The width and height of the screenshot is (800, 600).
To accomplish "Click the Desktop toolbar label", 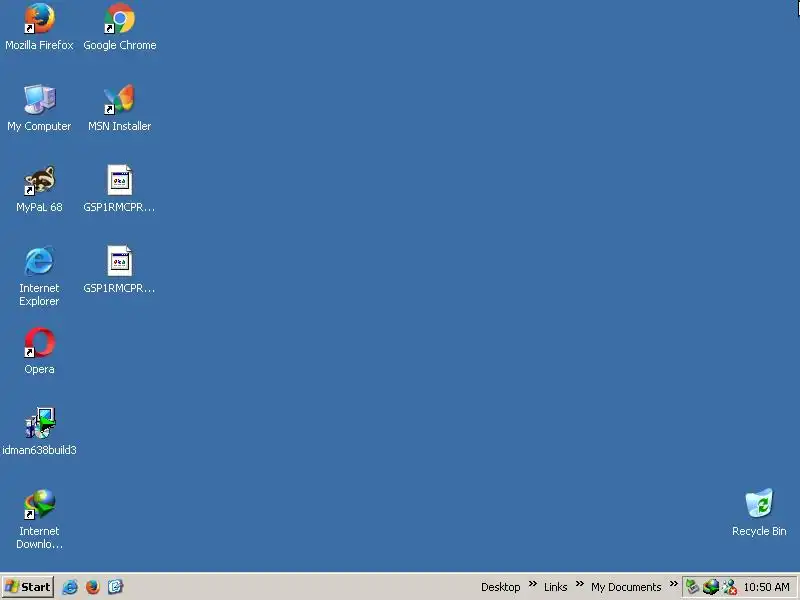I will pos(501,587).
